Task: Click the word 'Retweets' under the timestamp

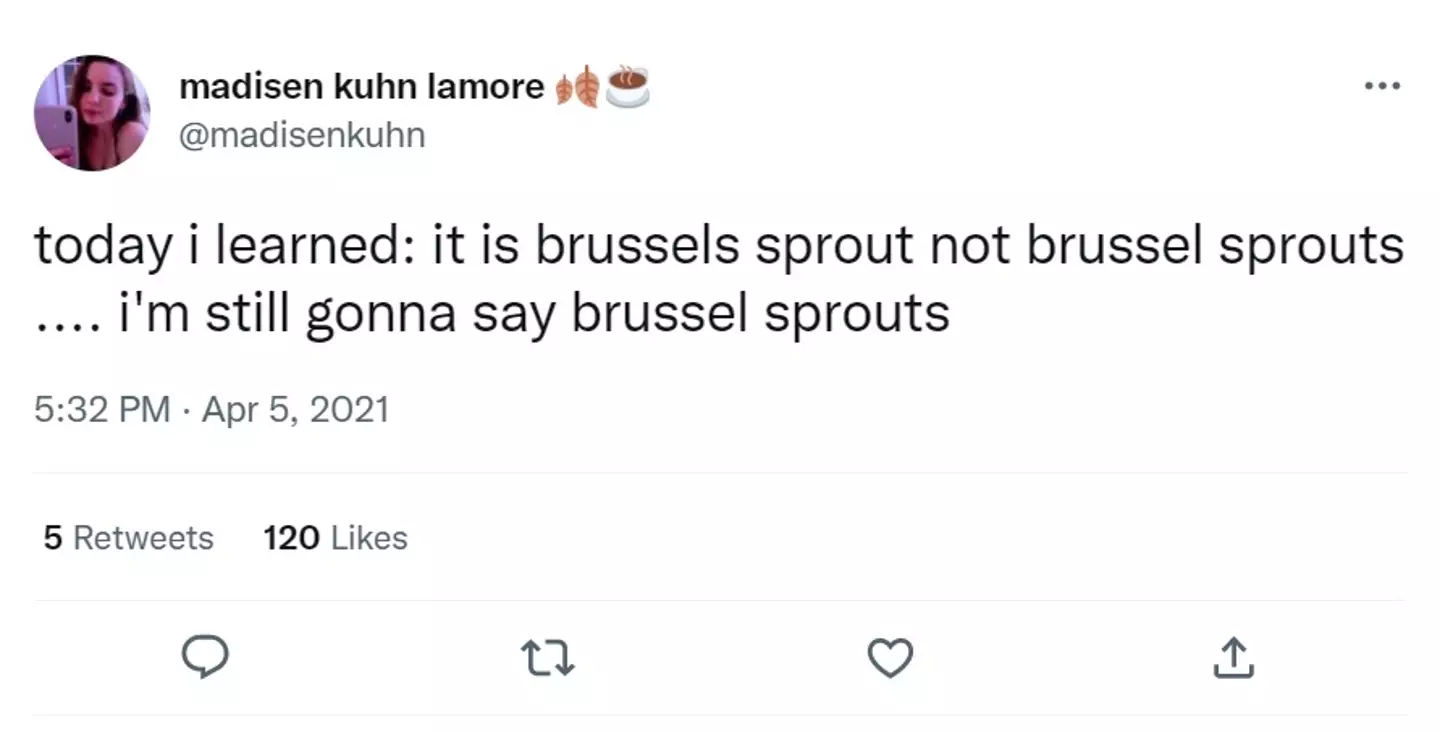Action: [x=144, y=538]
